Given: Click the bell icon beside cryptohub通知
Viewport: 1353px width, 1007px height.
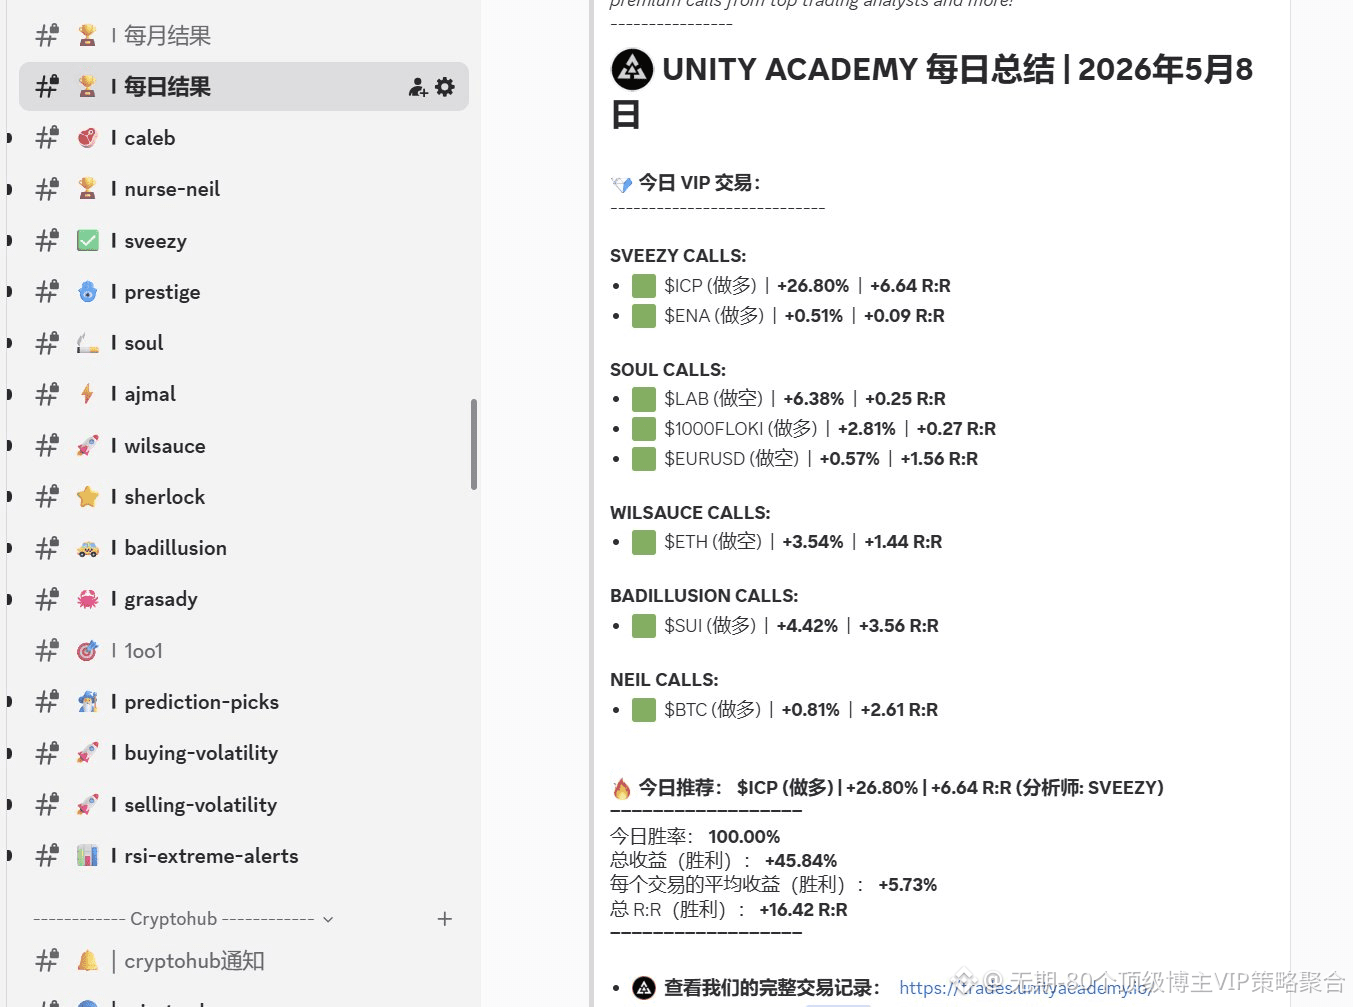Looking at the screenshot, I should [88, 961].
